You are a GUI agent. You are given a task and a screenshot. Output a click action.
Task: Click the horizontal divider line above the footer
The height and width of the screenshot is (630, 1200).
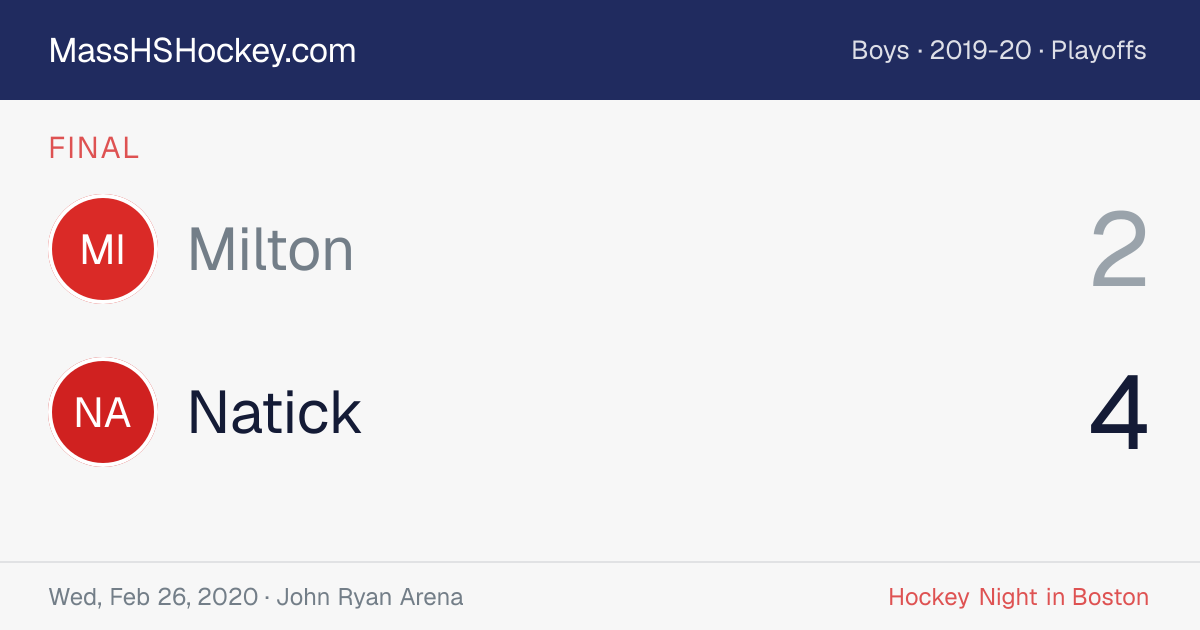[x=600, y=562]
